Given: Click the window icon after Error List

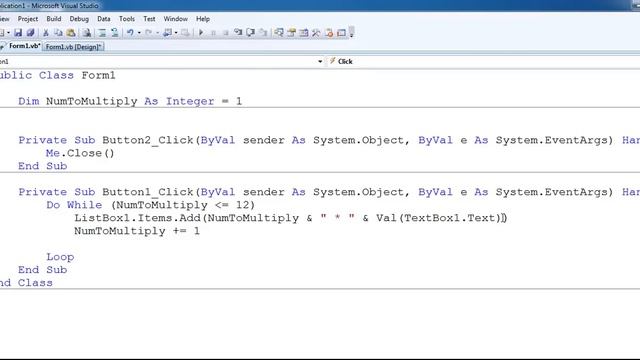Looking at the screenshot, I should pos(341,33).
